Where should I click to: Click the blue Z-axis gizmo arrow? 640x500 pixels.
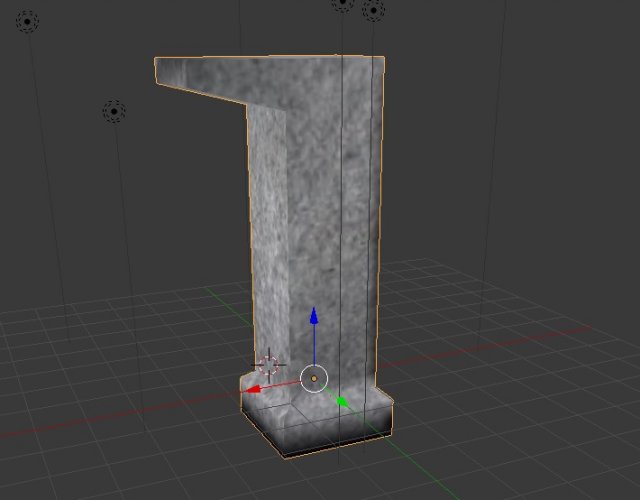(314, 318)
